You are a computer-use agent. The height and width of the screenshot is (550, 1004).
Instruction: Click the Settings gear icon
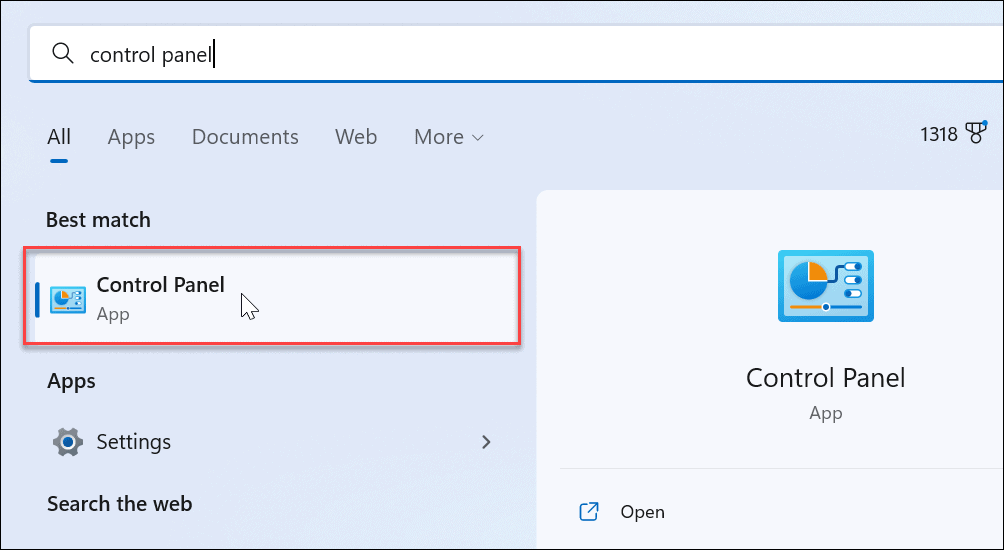(x=67, y=441)
